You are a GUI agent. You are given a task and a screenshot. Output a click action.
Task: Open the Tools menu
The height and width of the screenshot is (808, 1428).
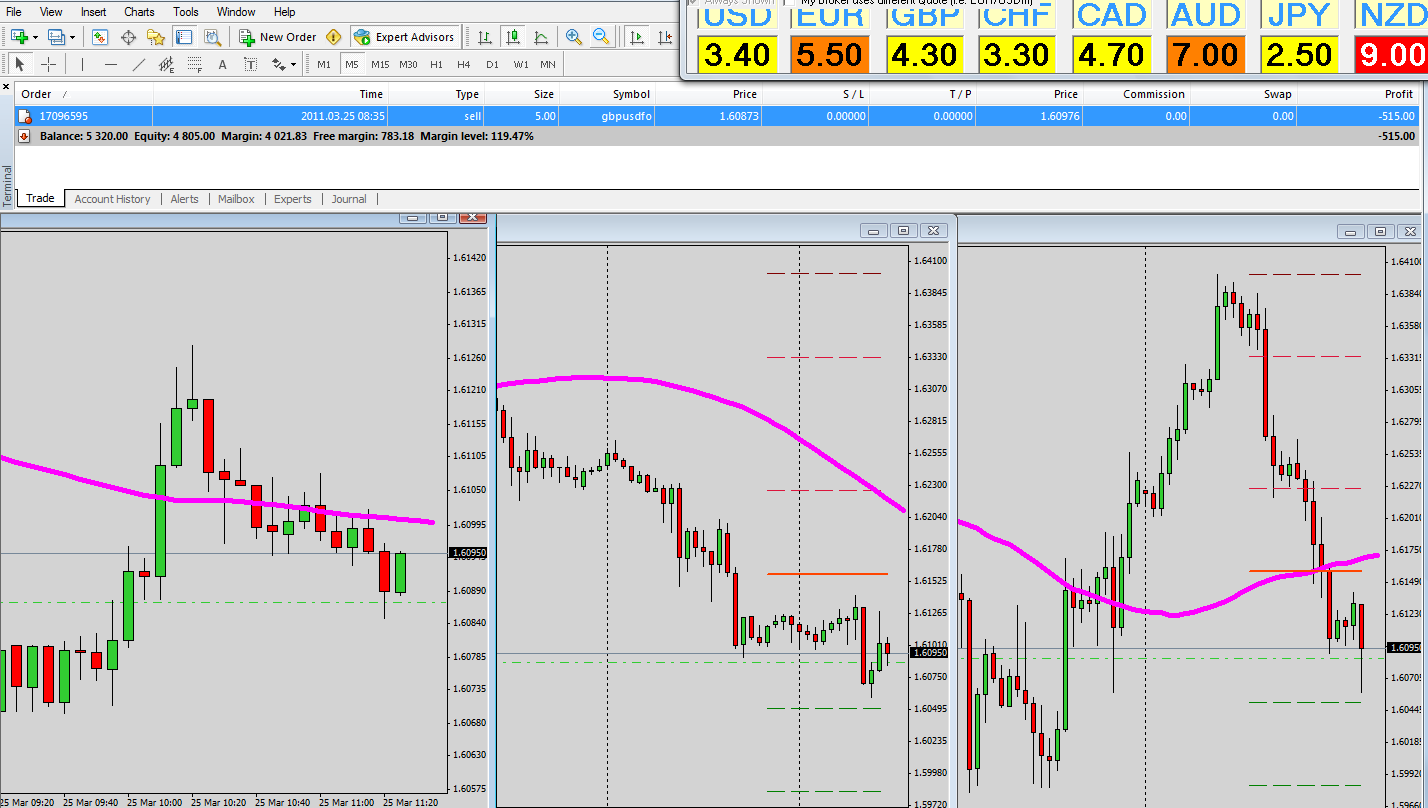coord(186,12)
